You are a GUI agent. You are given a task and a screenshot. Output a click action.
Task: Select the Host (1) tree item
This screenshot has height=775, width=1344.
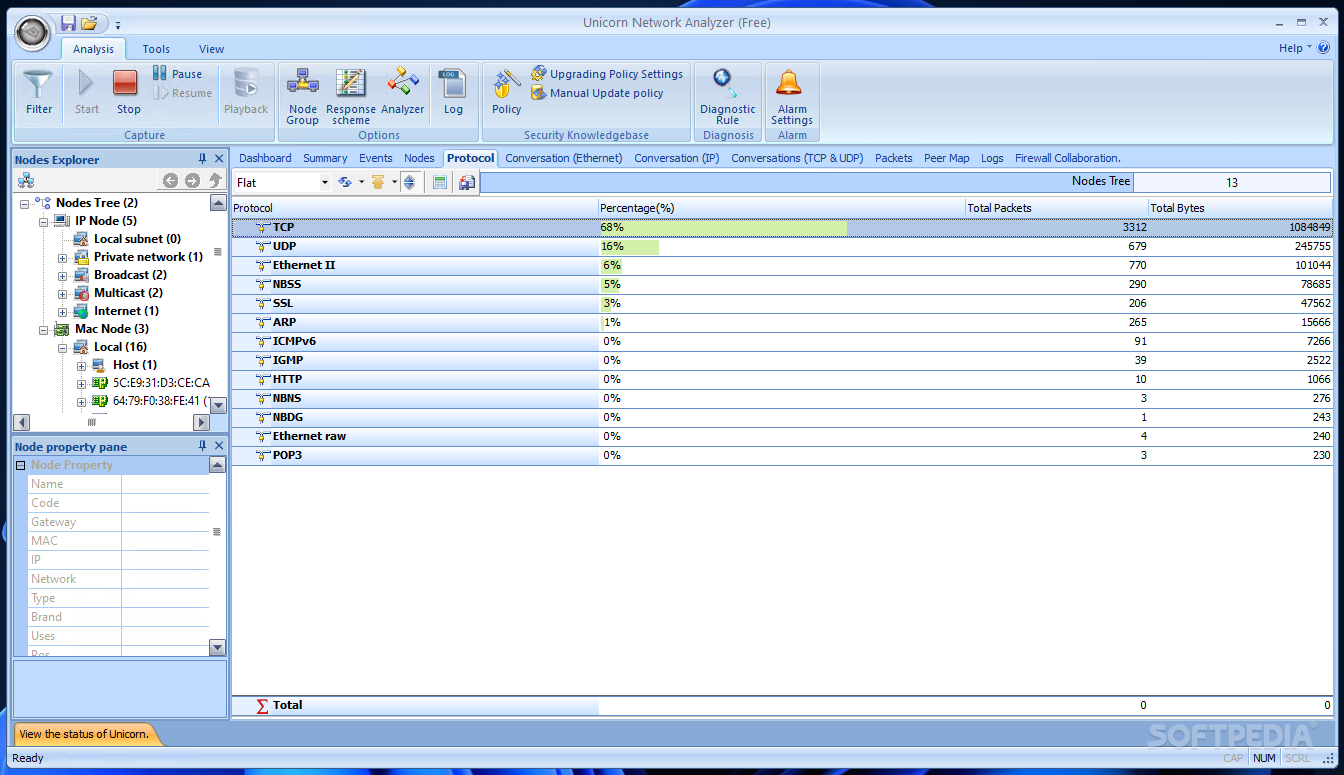tap(134, 365)
